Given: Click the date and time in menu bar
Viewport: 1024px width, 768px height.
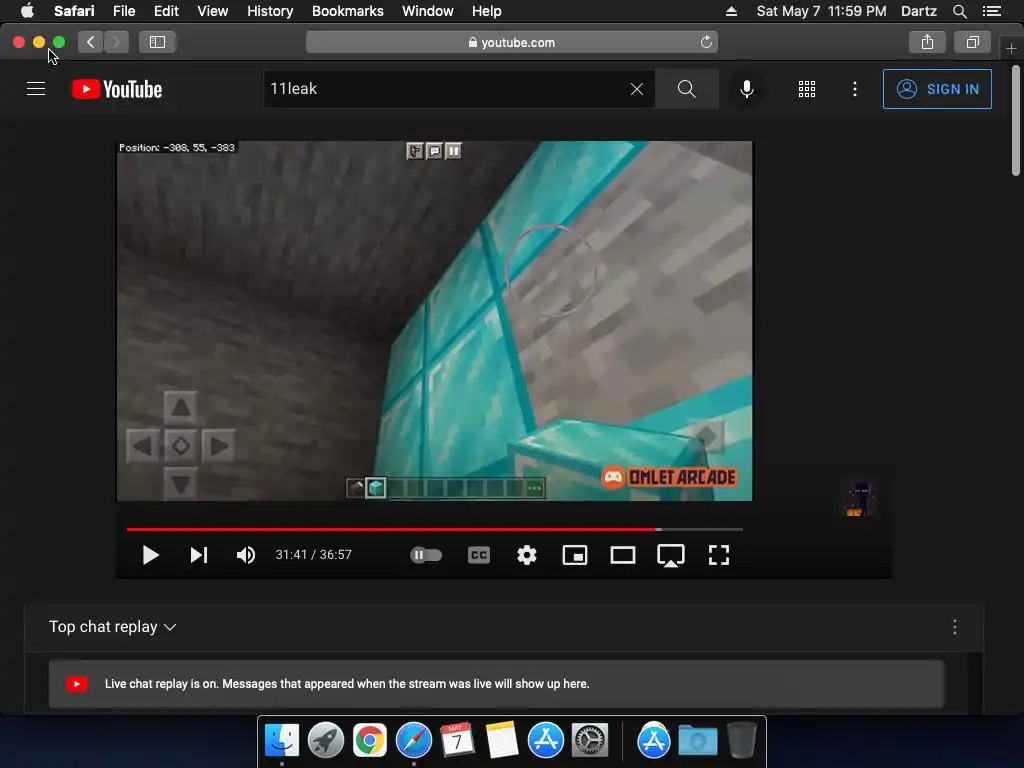Looking at the screenshot, I should [821, 11].
